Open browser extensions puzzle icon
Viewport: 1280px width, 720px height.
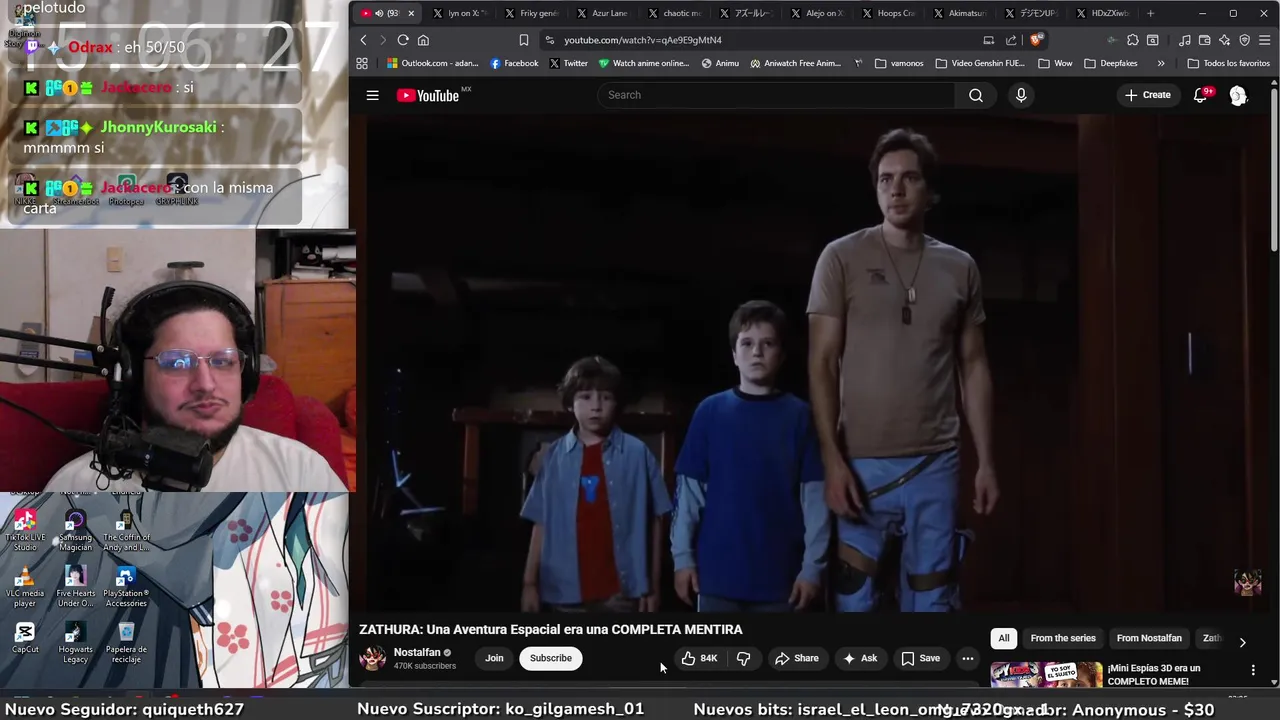[x=1132, y=40]
